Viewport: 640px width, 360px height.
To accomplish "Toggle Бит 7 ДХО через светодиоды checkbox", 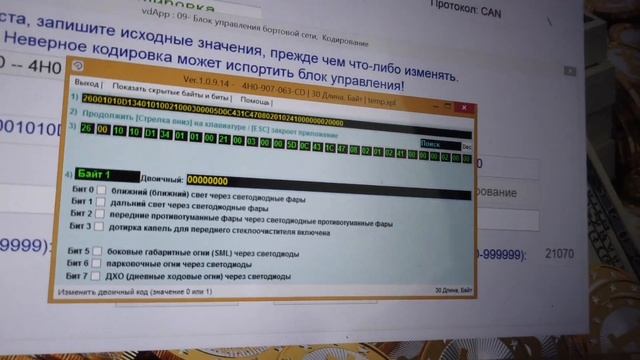I will coord(96,276).
